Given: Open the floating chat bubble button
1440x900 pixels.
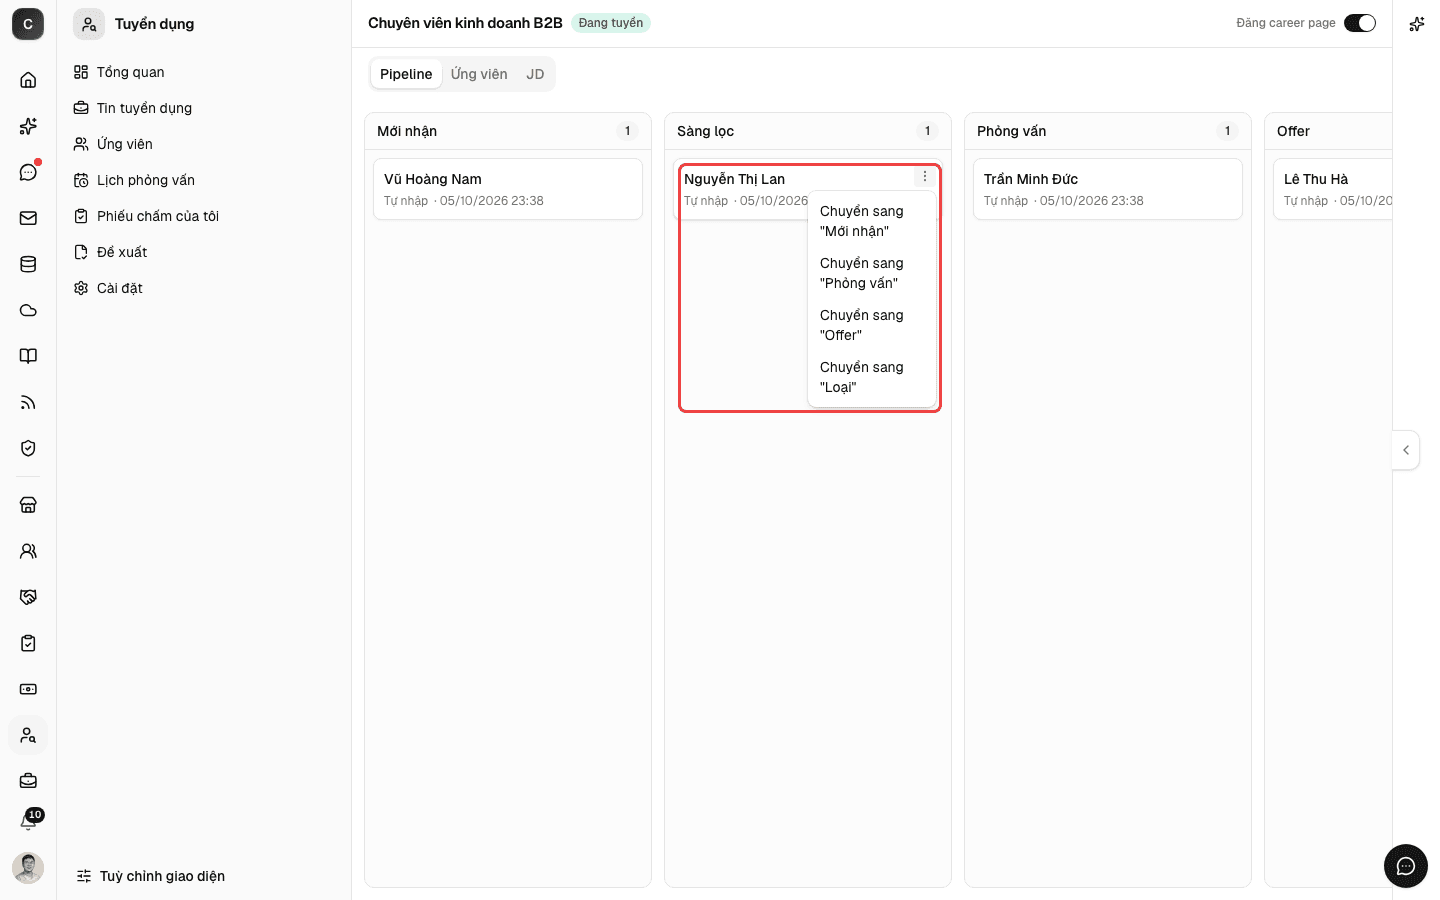Looking at the screenshot, I should click(x=1406, y=866).
